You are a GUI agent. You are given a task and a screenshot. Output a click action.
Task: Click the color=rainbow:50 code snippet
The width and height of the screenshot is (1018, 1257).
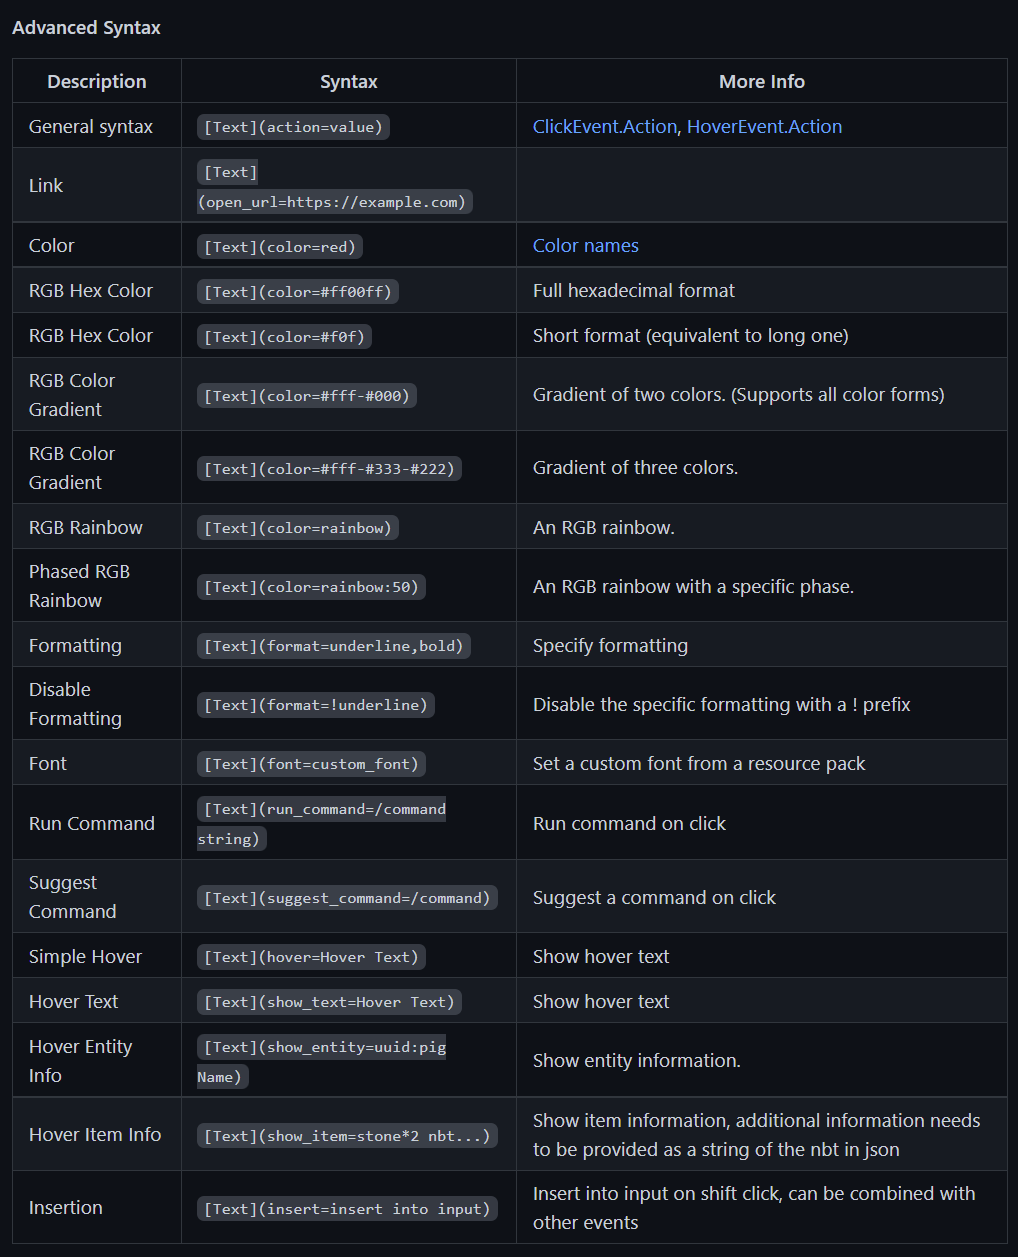point(311,587)
